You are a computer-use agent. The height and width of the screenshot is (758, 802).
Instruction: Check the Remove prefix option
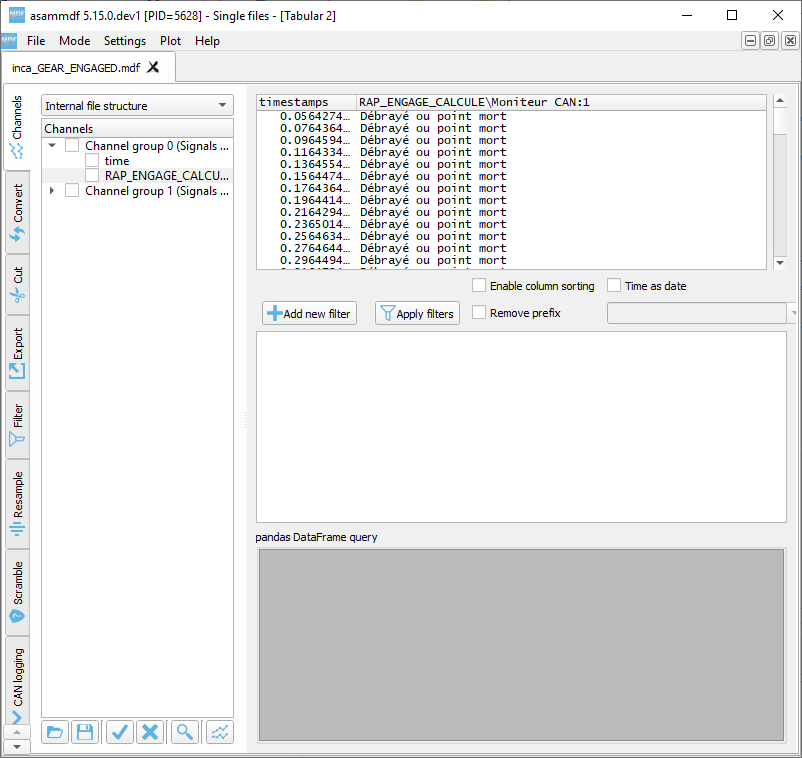click(x=478, y=312)
